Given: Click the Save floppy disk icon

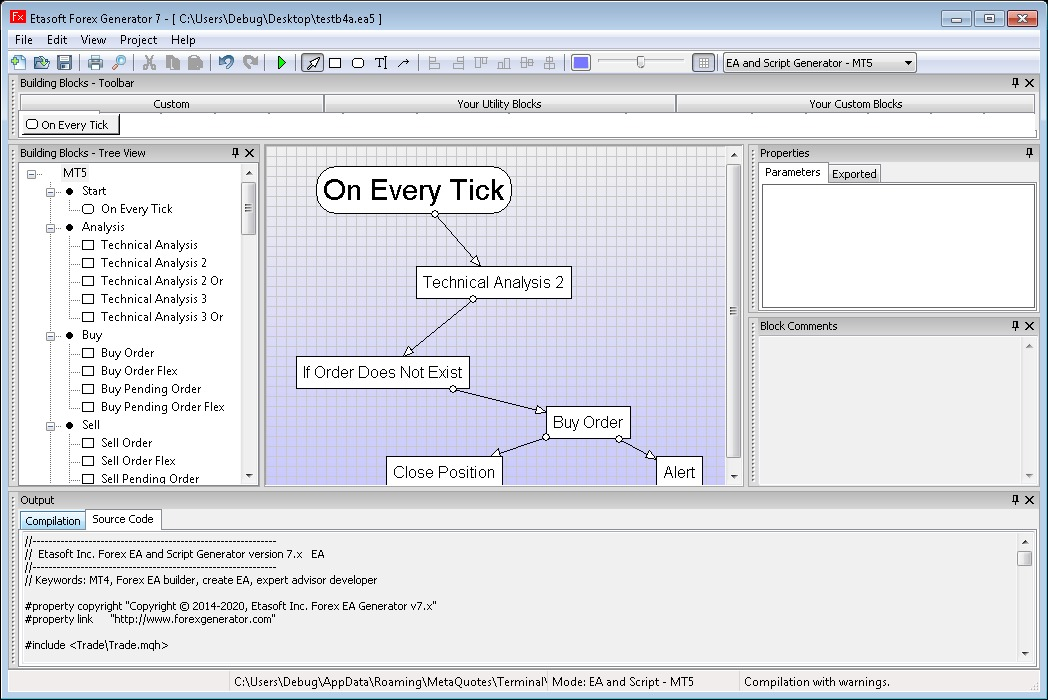Looking at the screenshot, I should [x=64, y=63].
